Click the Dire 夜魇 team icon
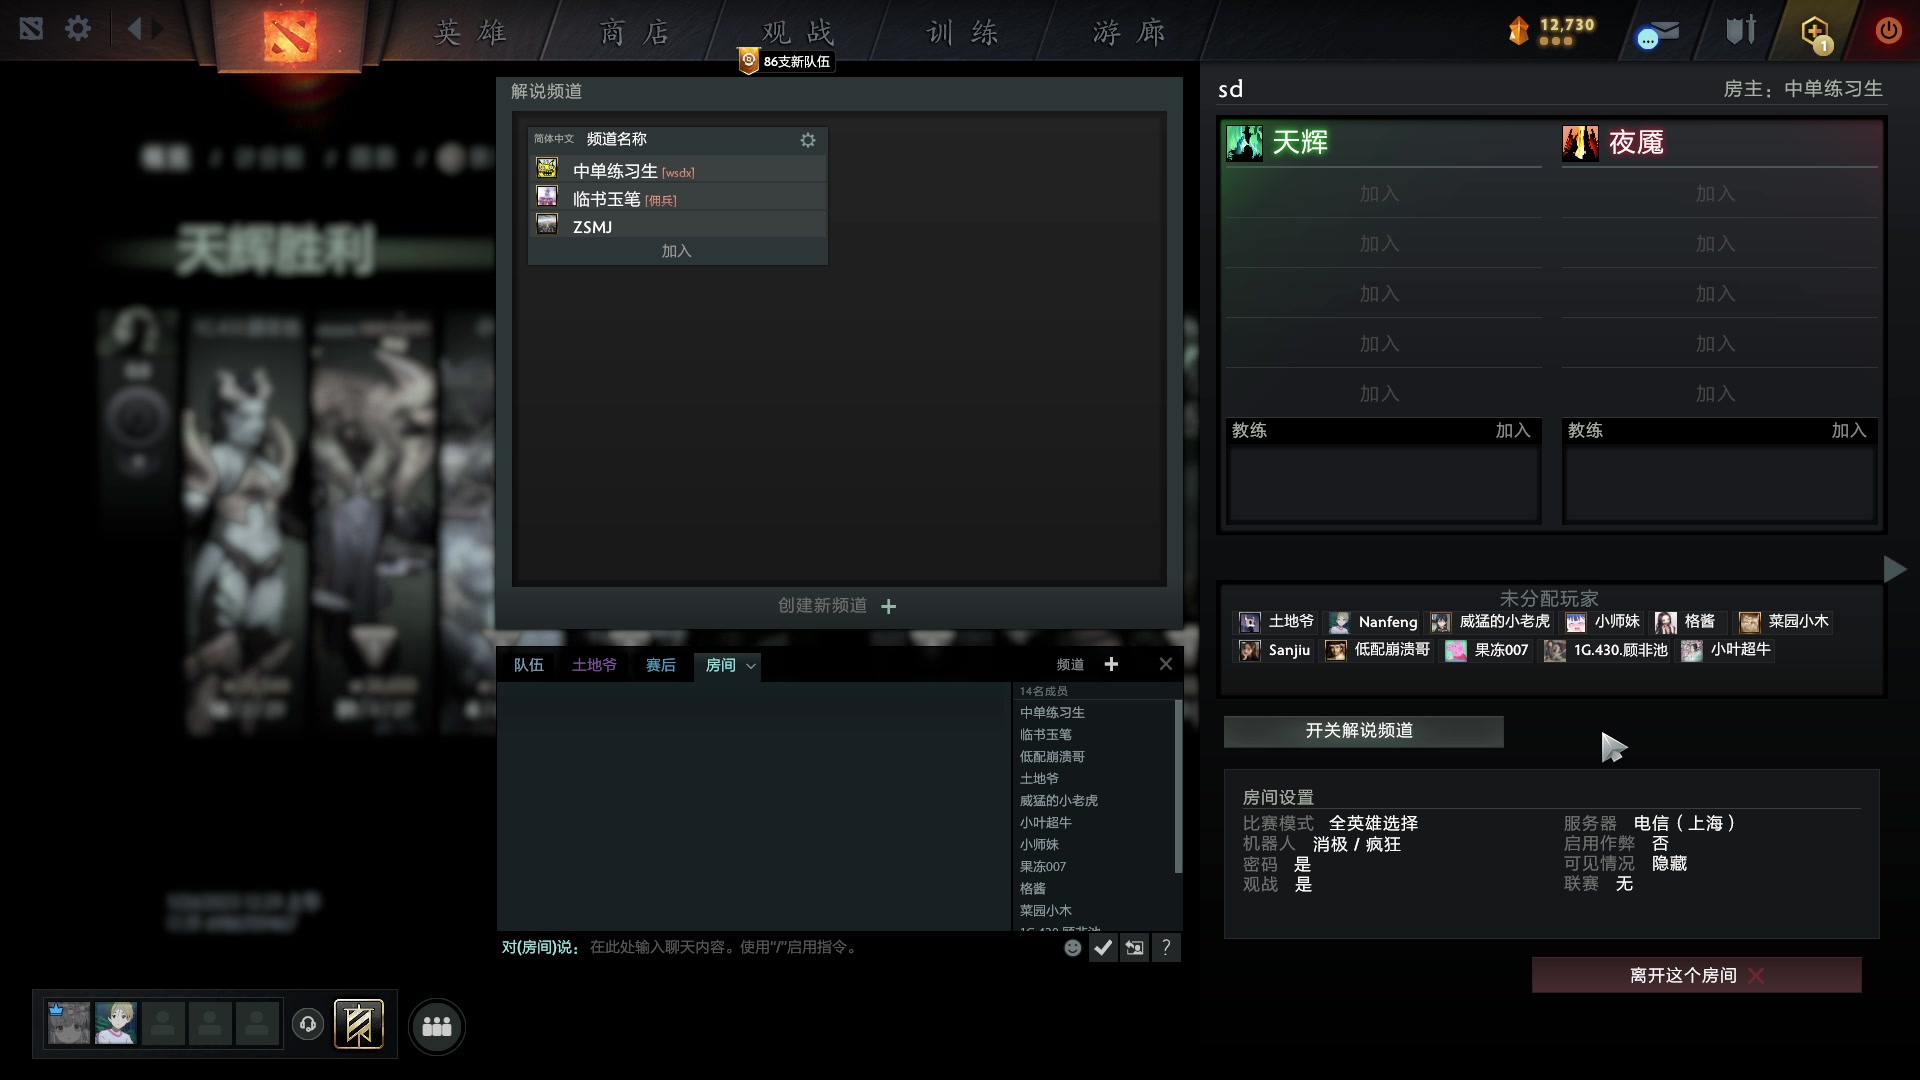Image resolution: width=1920 pixels, height=1080 pixels. coord(1581,143)
